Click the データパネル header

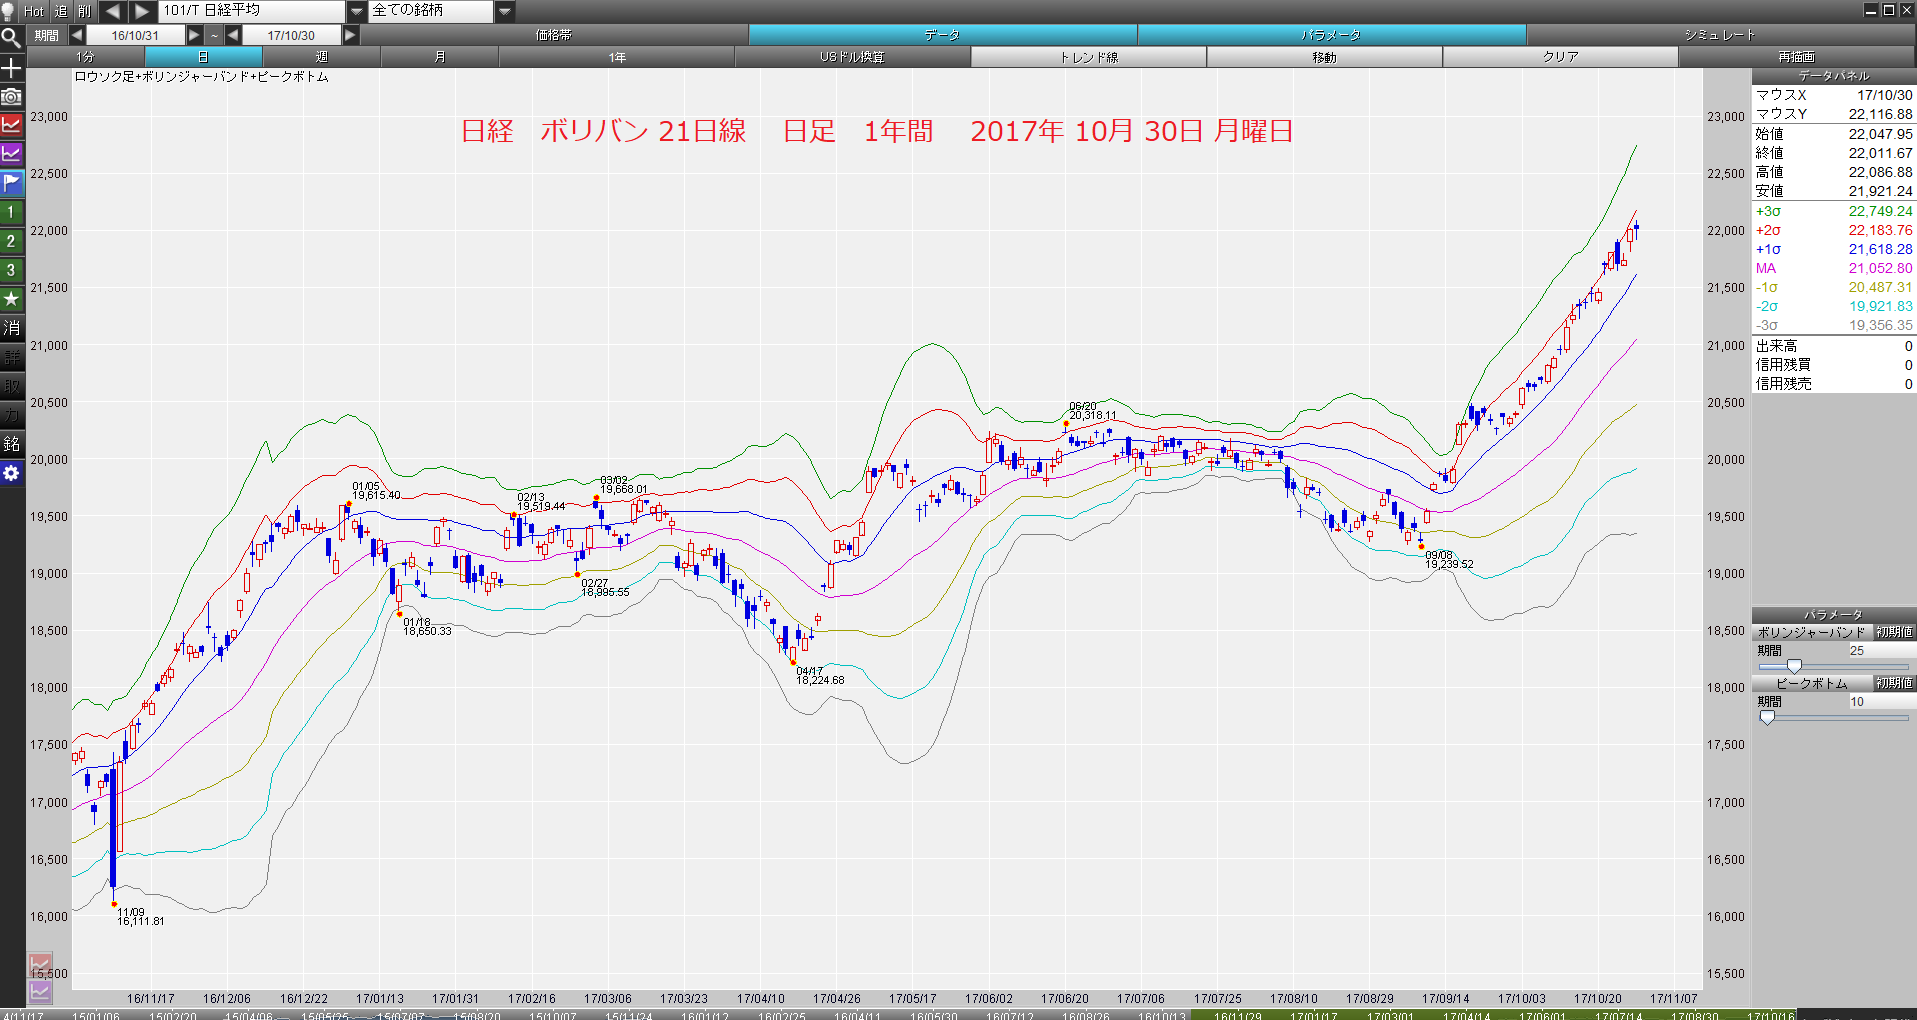1834,76
